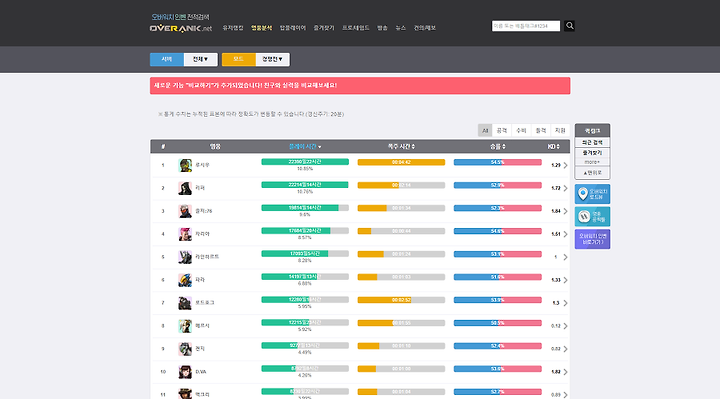Expand row 4 with KD 1.51 chevron
The width and height of the screenshot is (720, 399).
(565, 234)
